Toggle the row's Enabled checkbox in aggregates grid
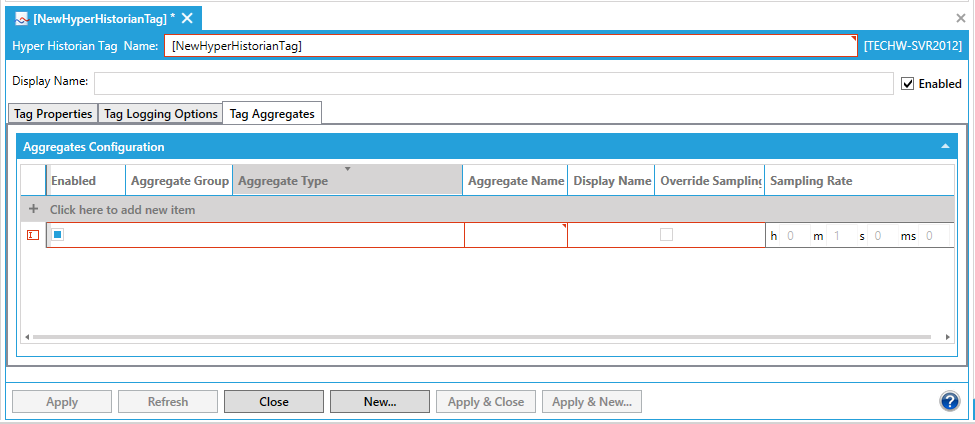The image size is (975, 424). tap(58, 235)
